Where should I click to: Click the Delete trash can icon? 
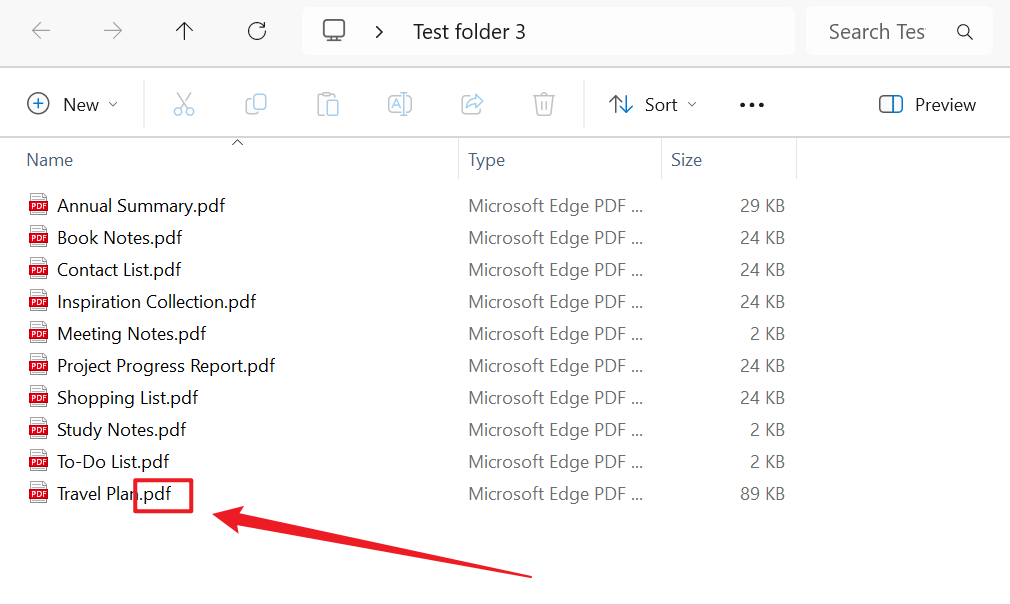[544, 104]
